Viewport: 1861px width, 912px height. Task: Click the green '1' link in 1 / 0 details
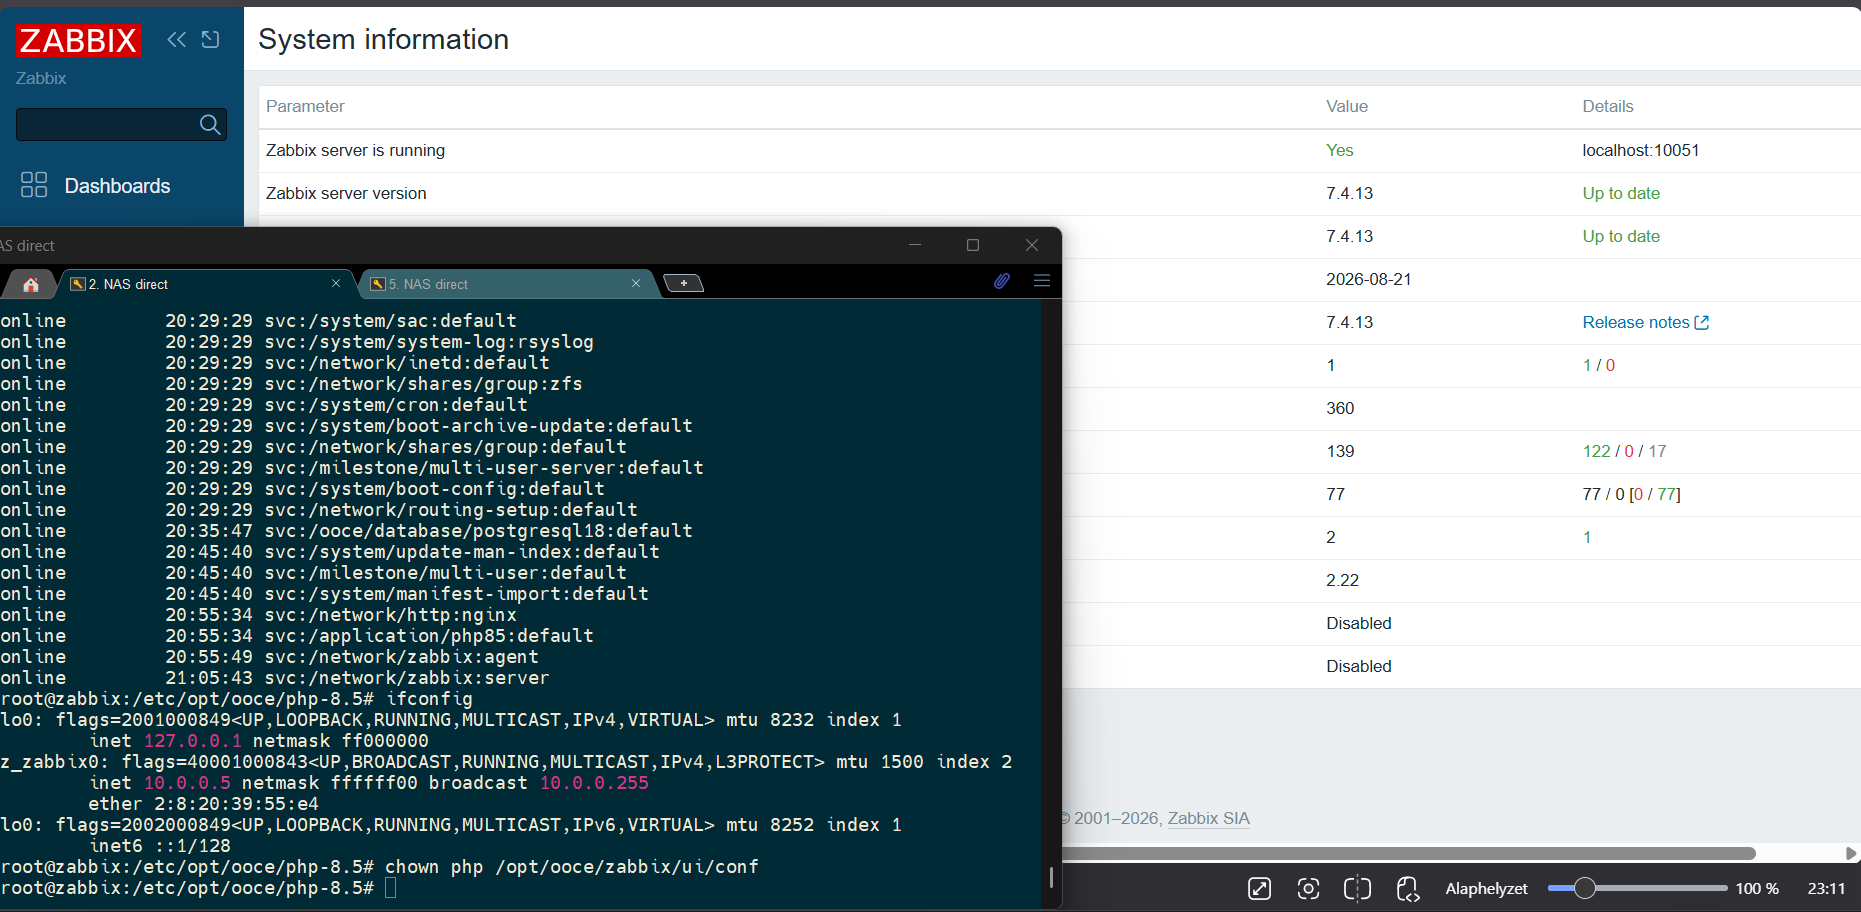click(x=1587, y=365)
